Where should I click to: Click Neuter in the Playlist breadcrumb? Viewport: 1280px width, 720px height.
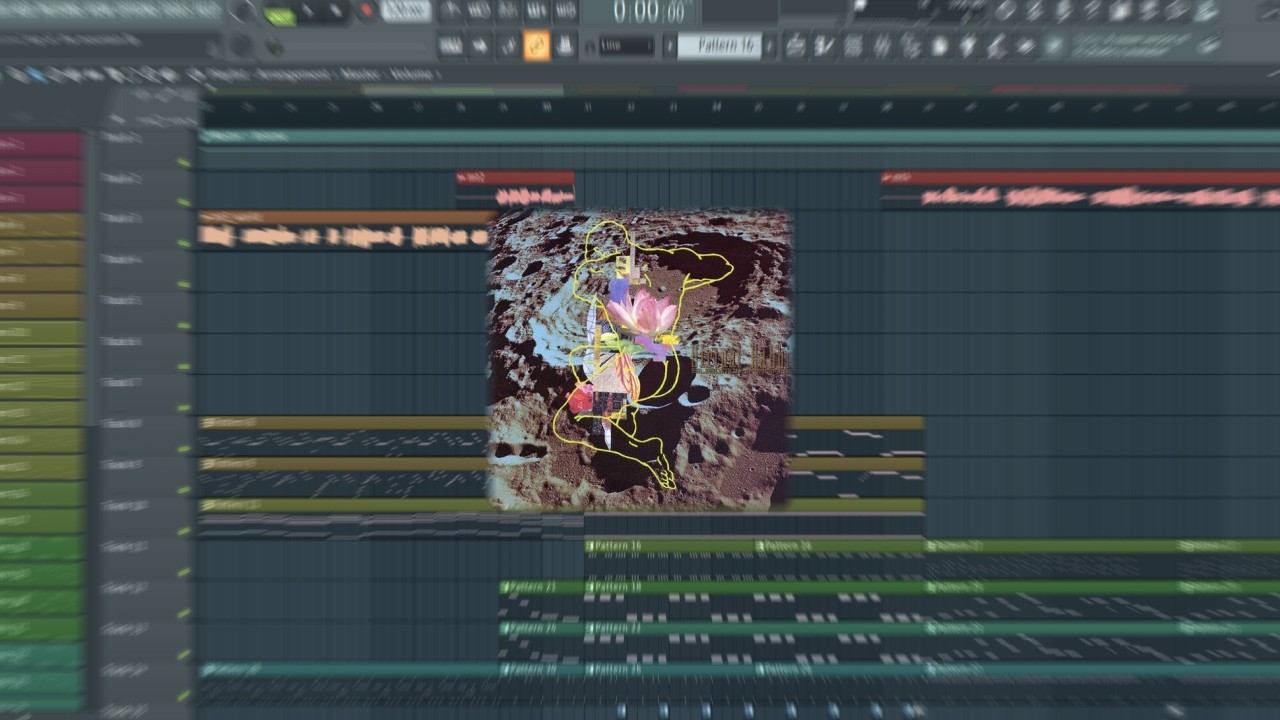point(359,75)
